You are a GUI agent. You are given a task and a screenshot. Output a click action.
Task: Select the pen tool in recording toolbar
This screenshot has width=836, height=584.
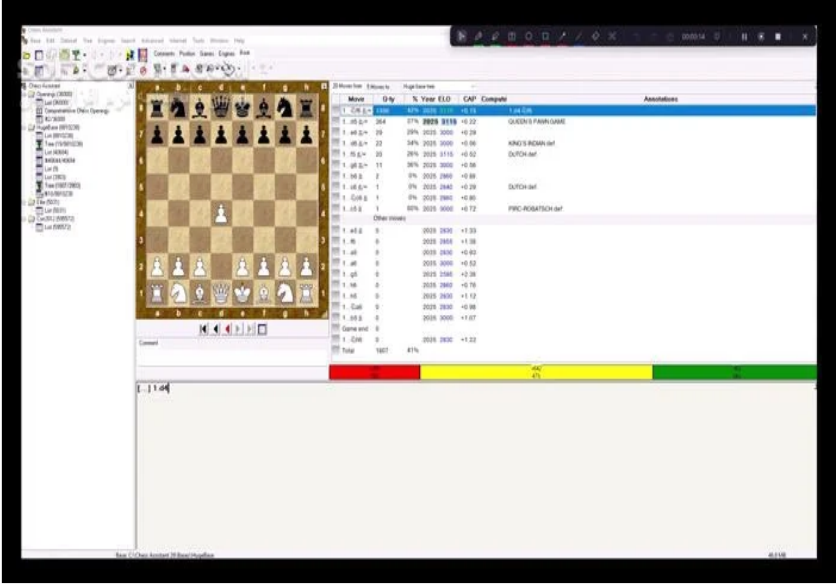(478, 36)
